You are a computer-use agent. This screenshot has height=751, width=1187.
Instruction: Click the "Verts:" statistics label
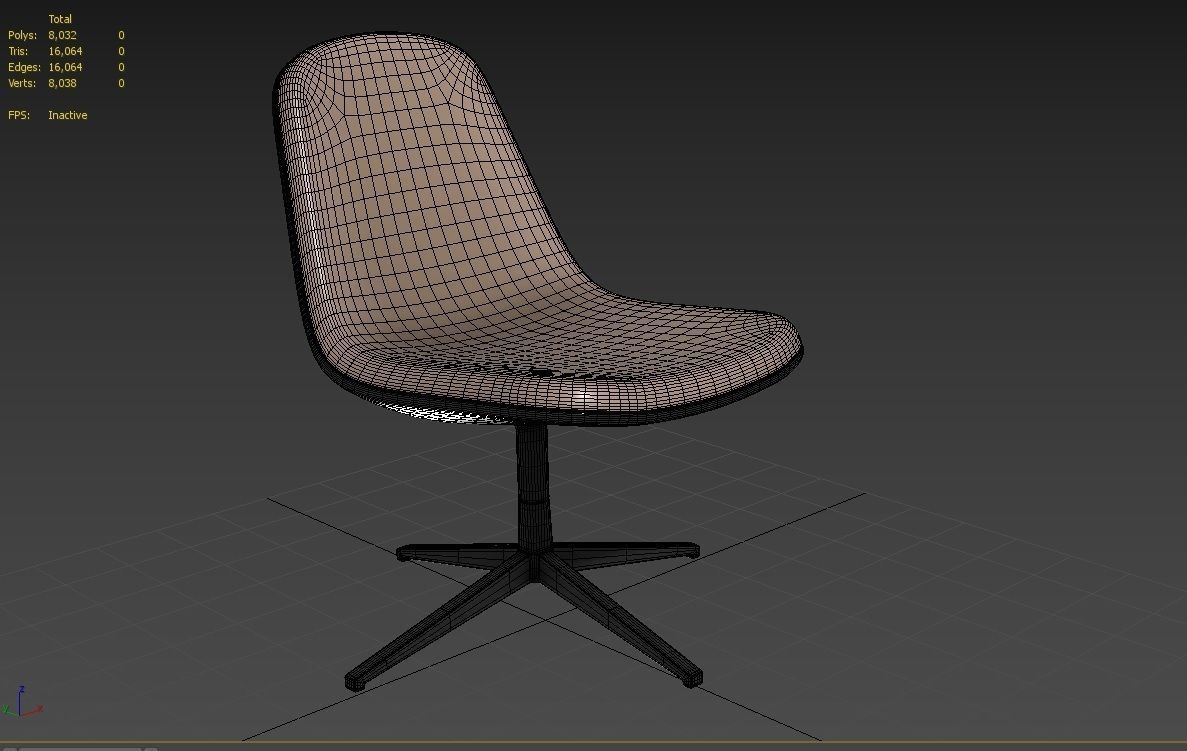22,83
